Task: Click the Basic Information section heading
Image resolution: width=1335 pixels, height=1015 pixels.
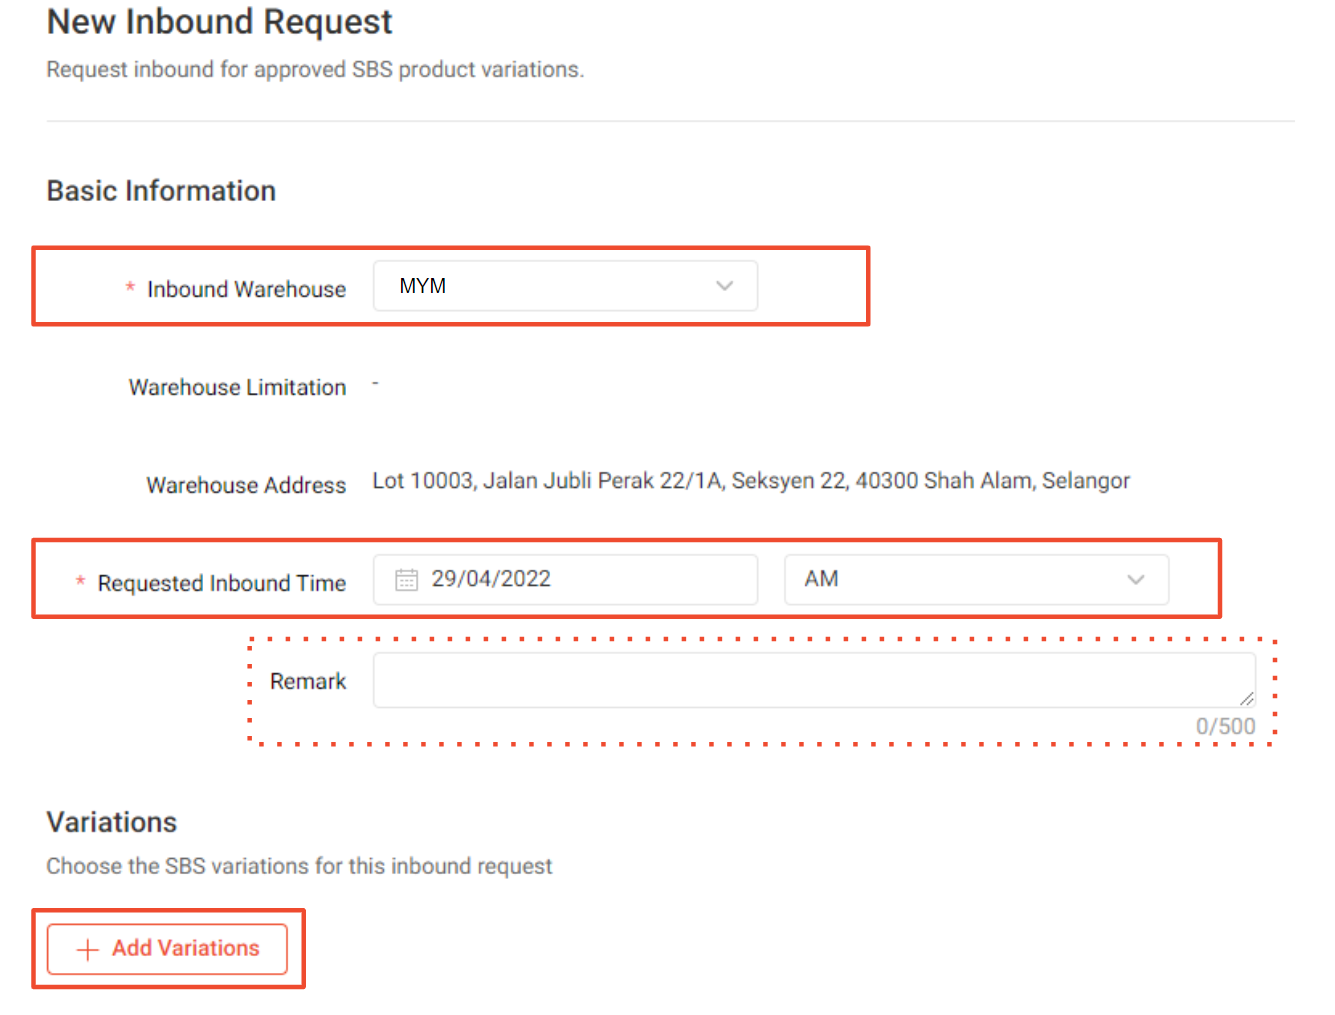Action: (160, 190)
